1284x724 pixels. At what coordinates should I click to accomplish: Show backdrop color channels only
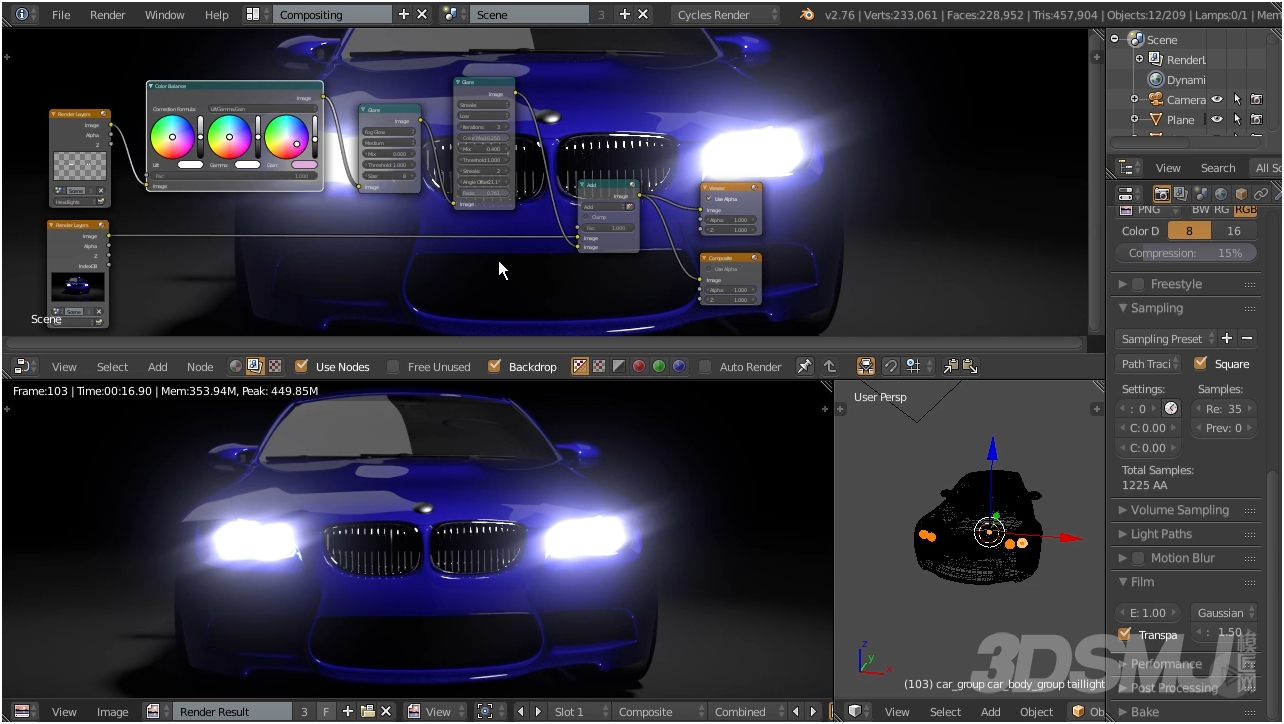[x=599, y=367]
